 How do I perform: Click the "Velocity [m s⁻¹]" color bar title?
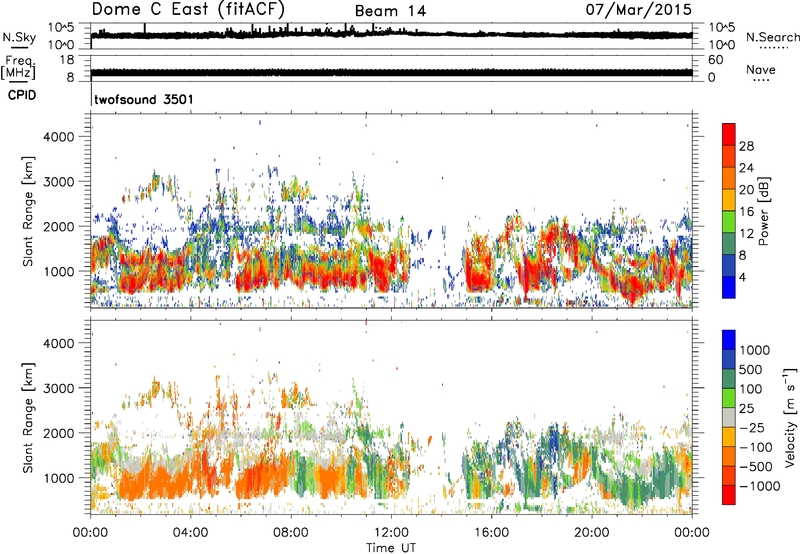coord(790,417)
